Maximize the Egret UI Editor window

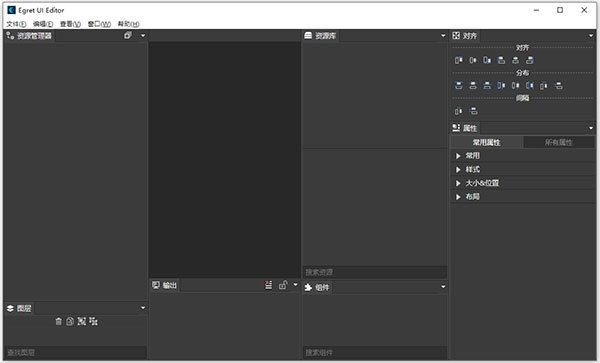(x=560, y=10)
